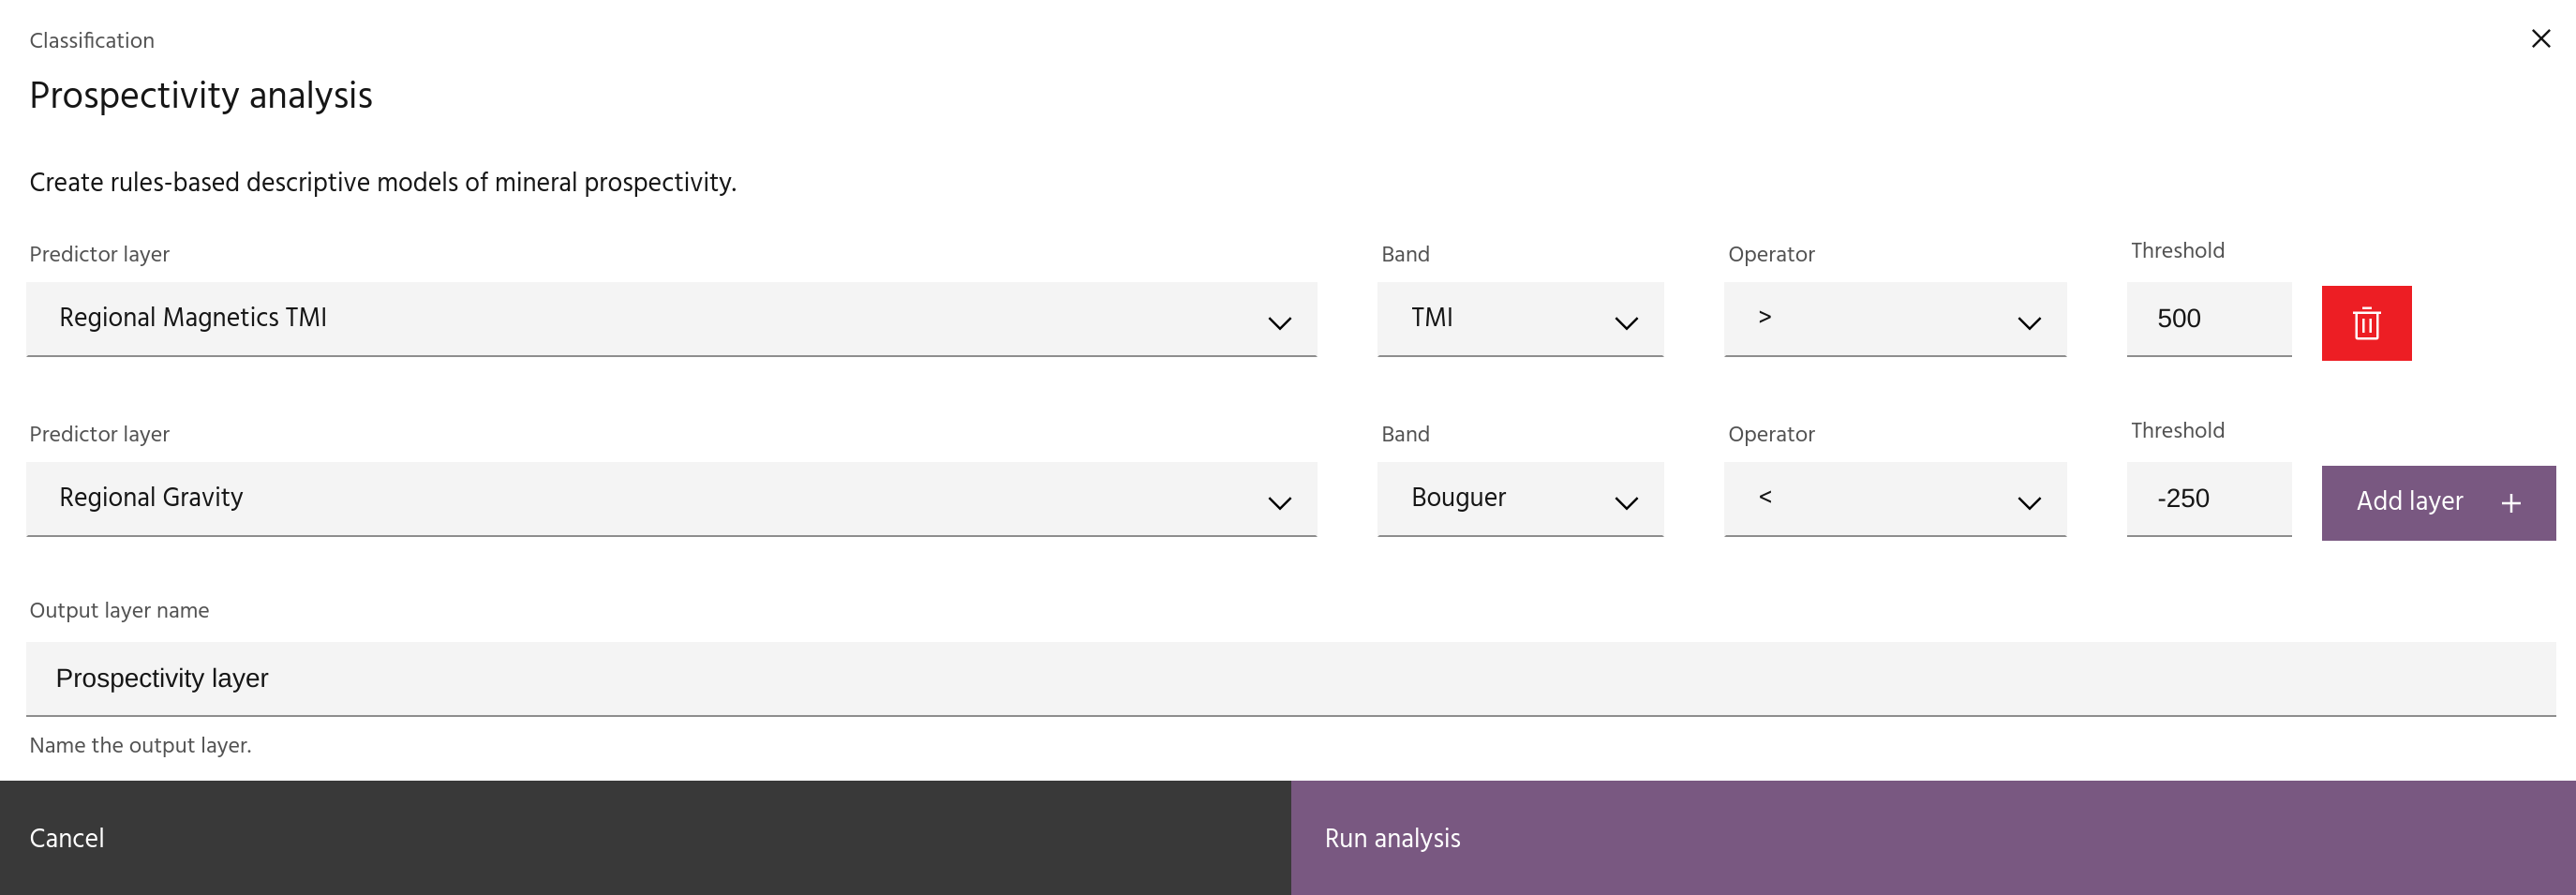Click chevron arrow in Regional Gravity field
The width and height of the screenshot is (2576, 895).
coord(1279,503)
